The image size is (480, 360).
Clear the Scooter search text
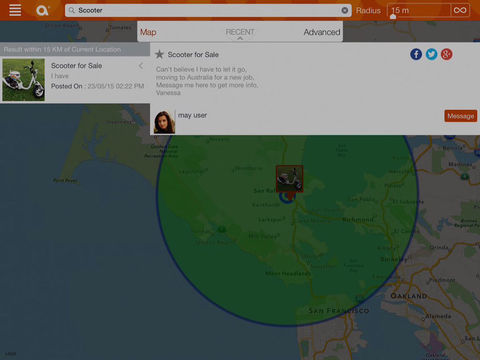tap(345, 11)
